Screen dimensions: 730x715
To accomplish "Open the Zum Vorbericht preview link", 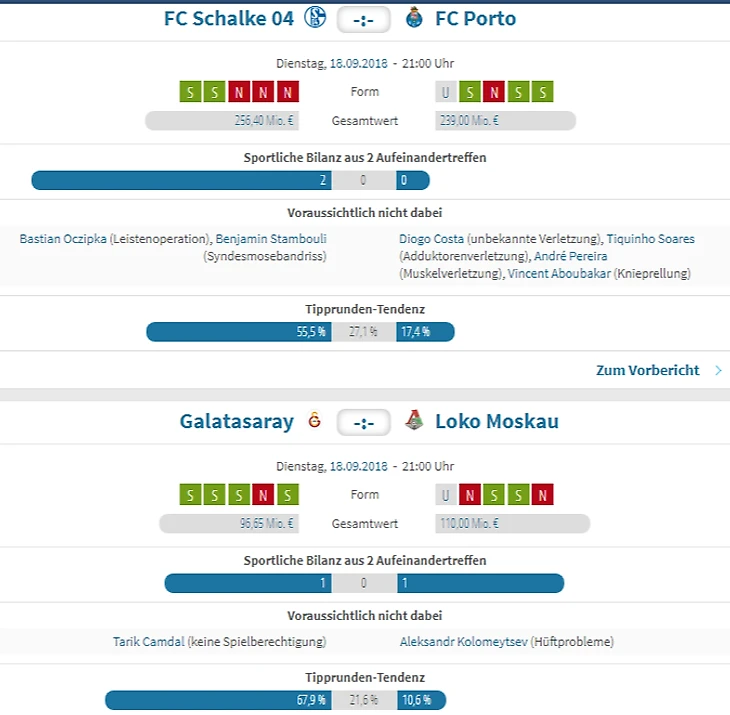I will point(647,370).
